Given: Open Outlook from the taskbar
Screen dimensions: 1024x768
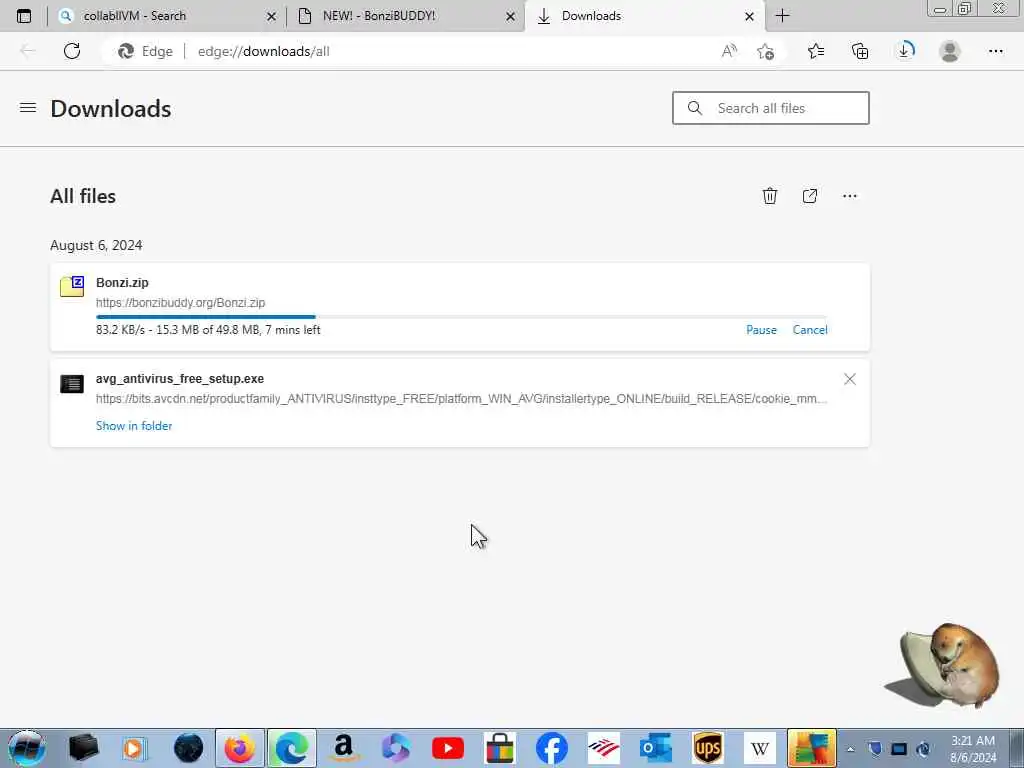Looking at the screenshot, I should 656,748.
